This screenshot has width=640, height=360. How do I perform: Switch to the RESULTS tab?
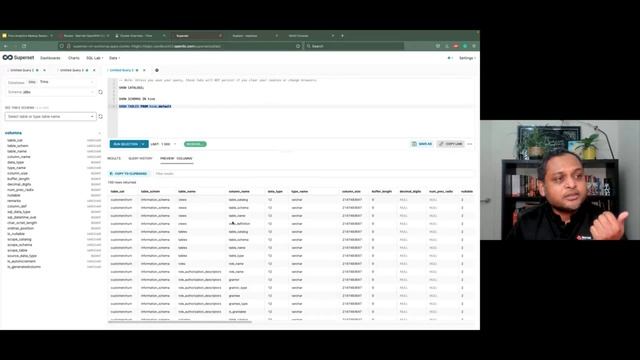[x=114, y=158]
